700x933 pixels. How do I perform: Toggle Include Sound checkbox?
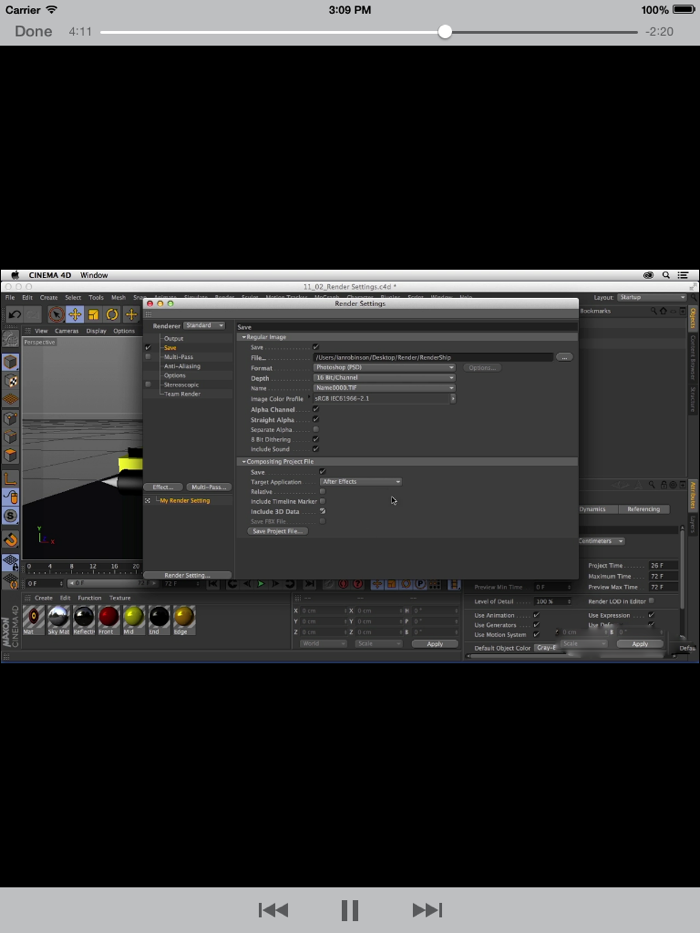click(315, 449)
